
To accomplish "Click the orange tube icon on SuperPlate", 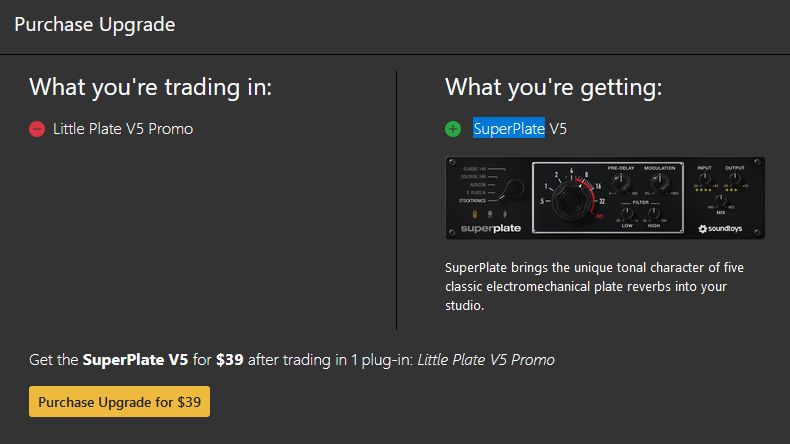I will pyautogui.click(x=474, y=213).
